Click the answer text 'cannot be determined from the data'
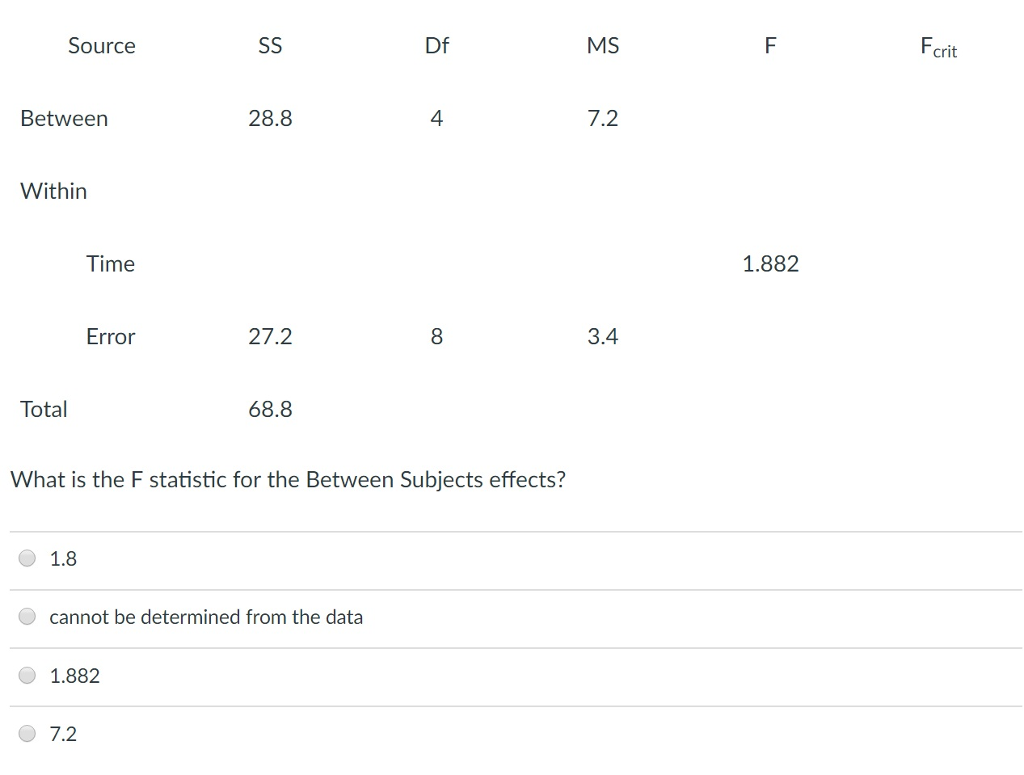This screenshot has height=775, width=1024. coord(205,617)
